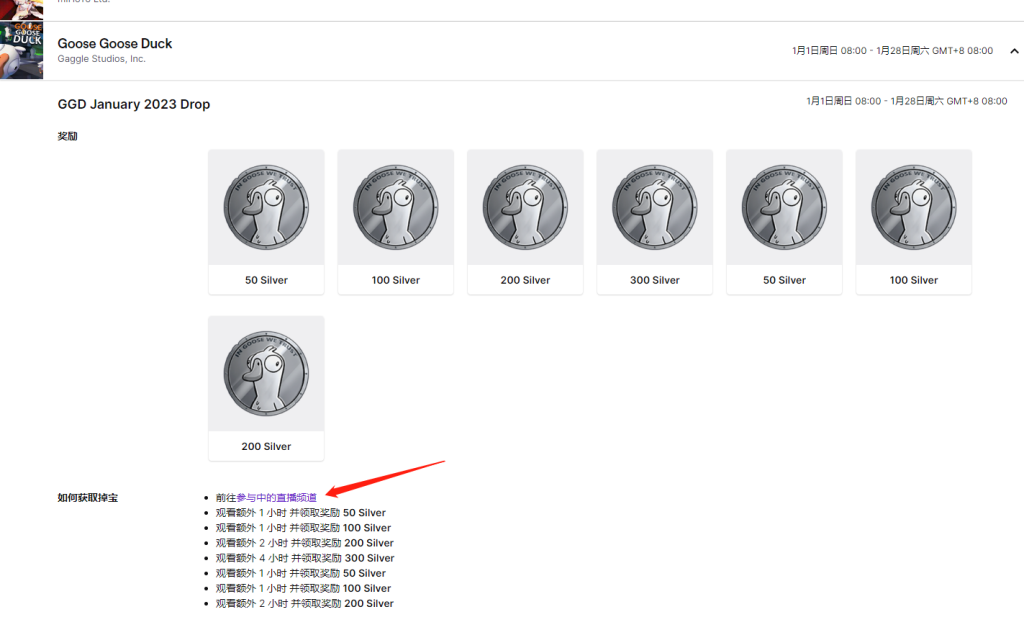
Task: Select the 200 Silver coin in second row
Action: coord(266,373)
